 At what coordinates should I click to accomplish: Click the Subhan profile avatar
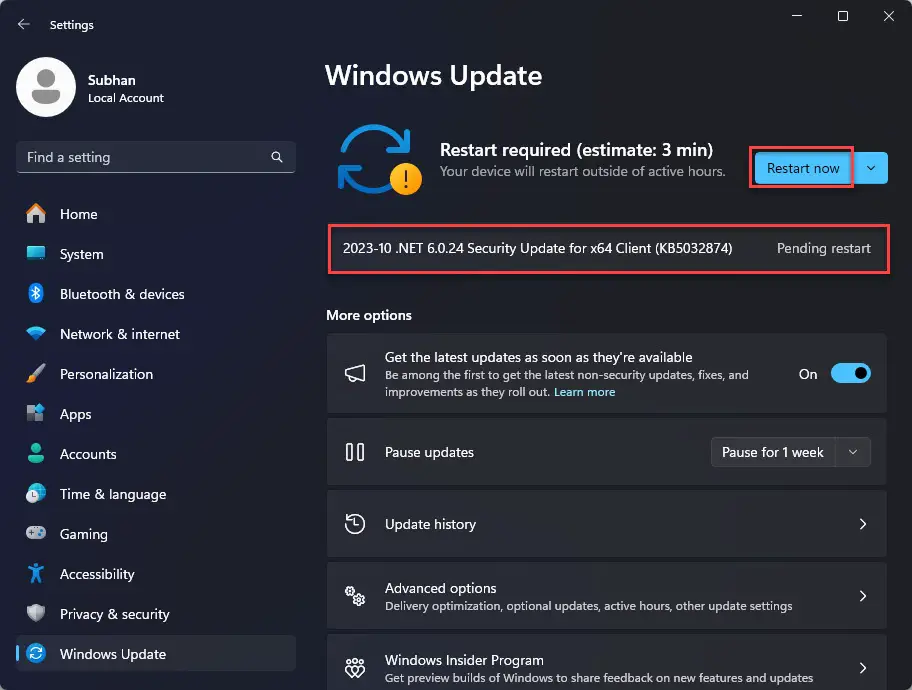point(46,87)
